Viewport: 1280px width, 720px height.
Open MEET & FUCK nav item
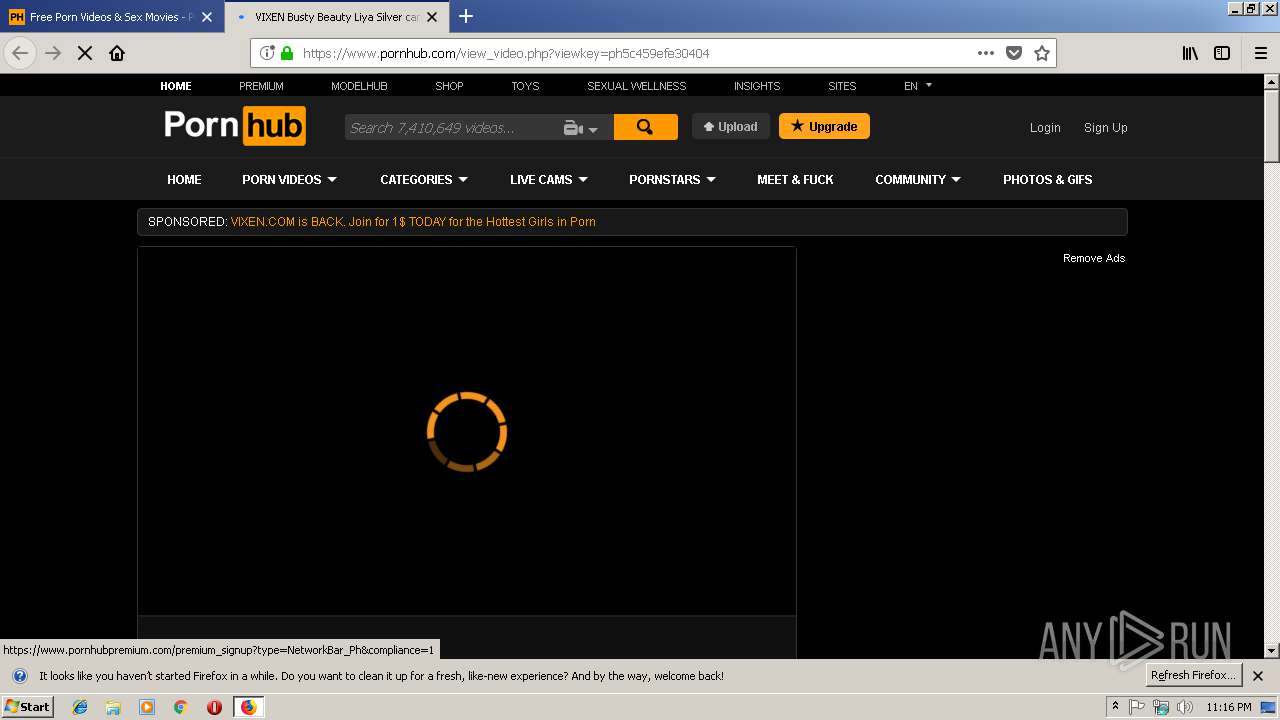pyautogui.click(x=795, y=179)
